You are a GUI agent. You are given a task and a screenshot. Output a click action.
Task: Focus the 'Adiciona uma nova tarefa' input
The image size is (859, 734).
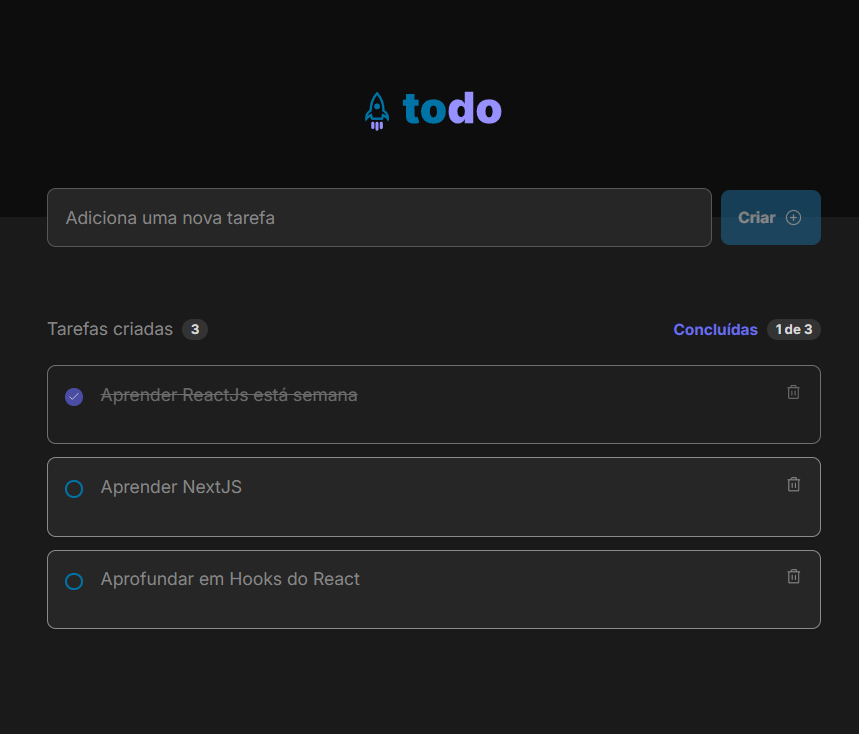(379, 217)
